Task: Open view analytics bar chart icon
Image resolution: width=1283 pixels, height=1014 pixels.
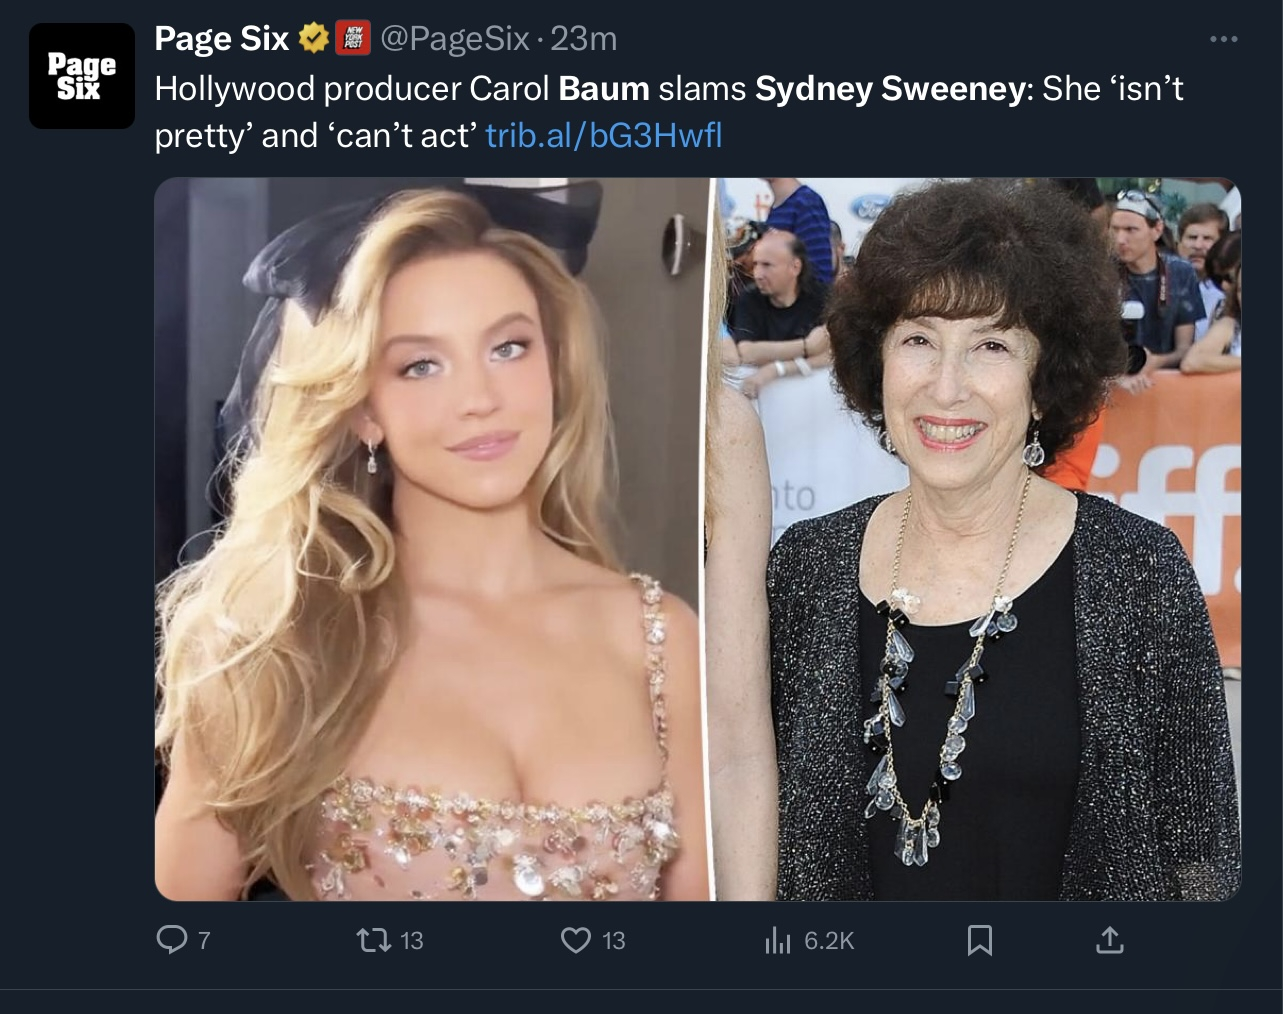Action: coord(777,940)
